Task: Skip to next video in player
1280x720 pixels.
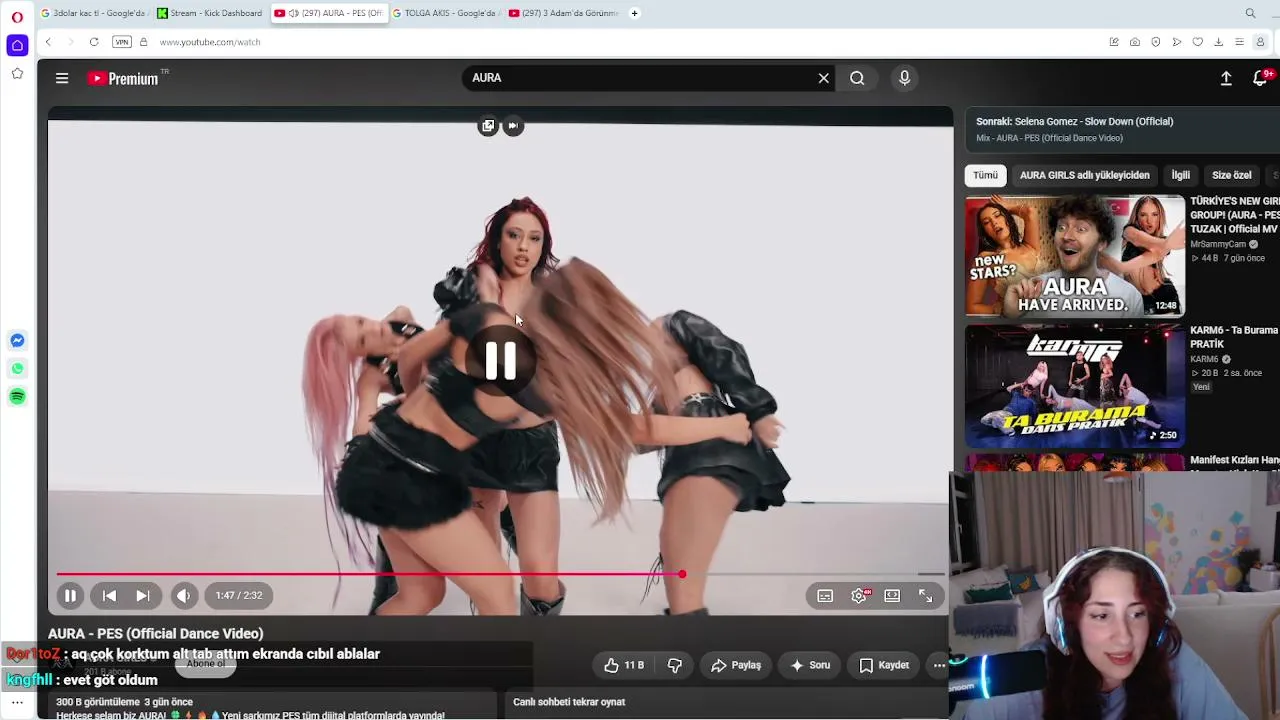Action: pos(143,596)
